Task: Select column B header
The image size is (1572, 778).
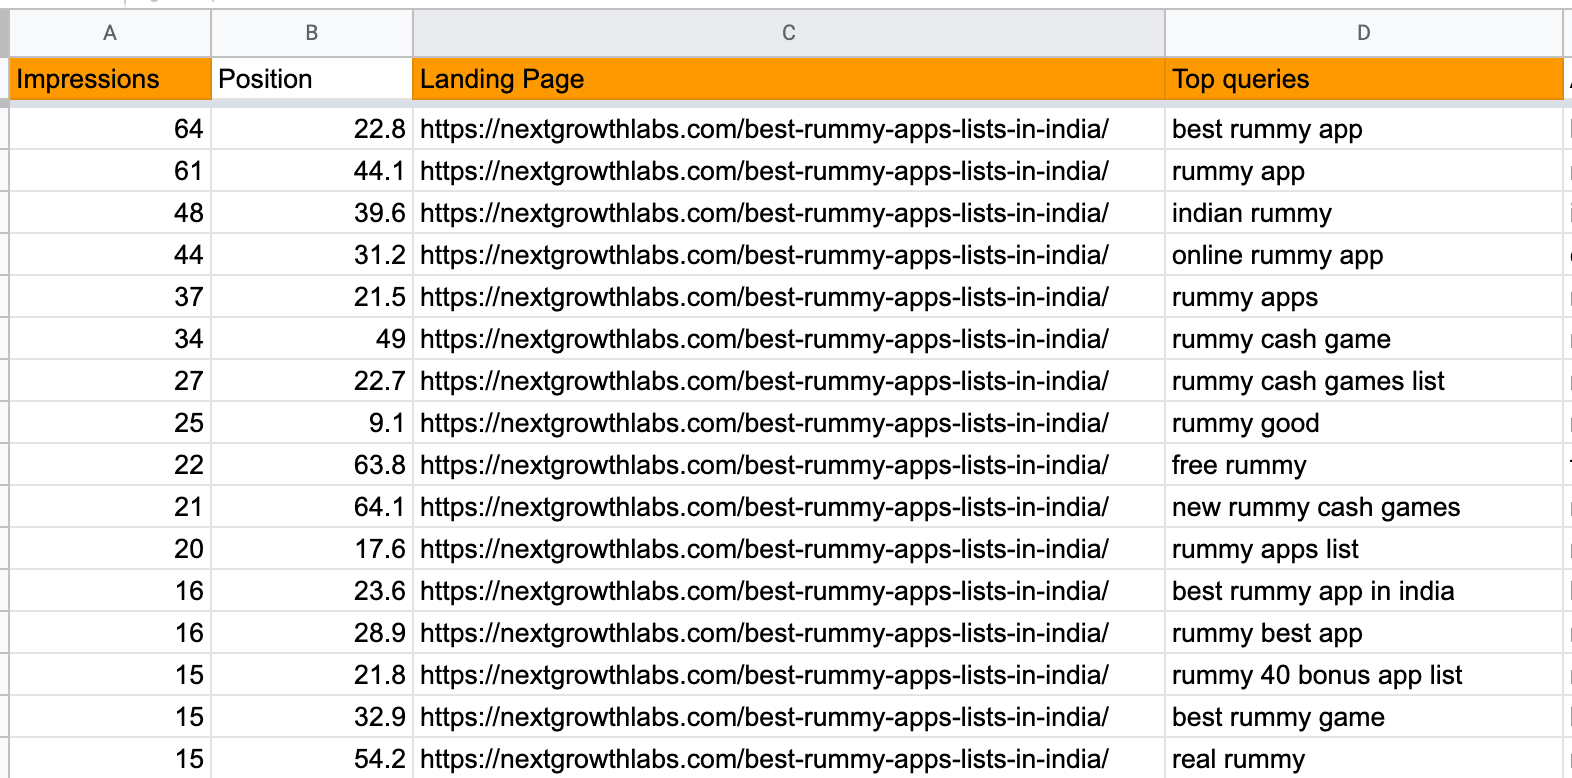Action: tap(312, 33)
